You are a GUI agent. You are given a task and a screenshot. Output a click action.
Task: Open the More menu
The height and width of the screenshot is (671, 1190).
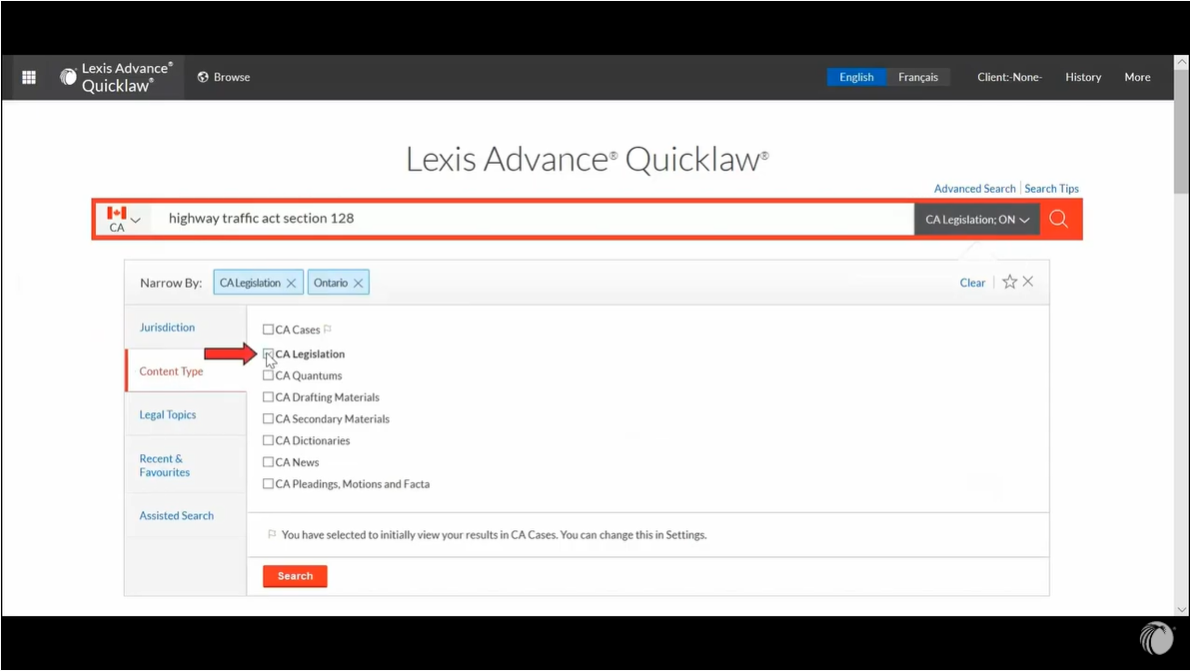click(1137, 77)
